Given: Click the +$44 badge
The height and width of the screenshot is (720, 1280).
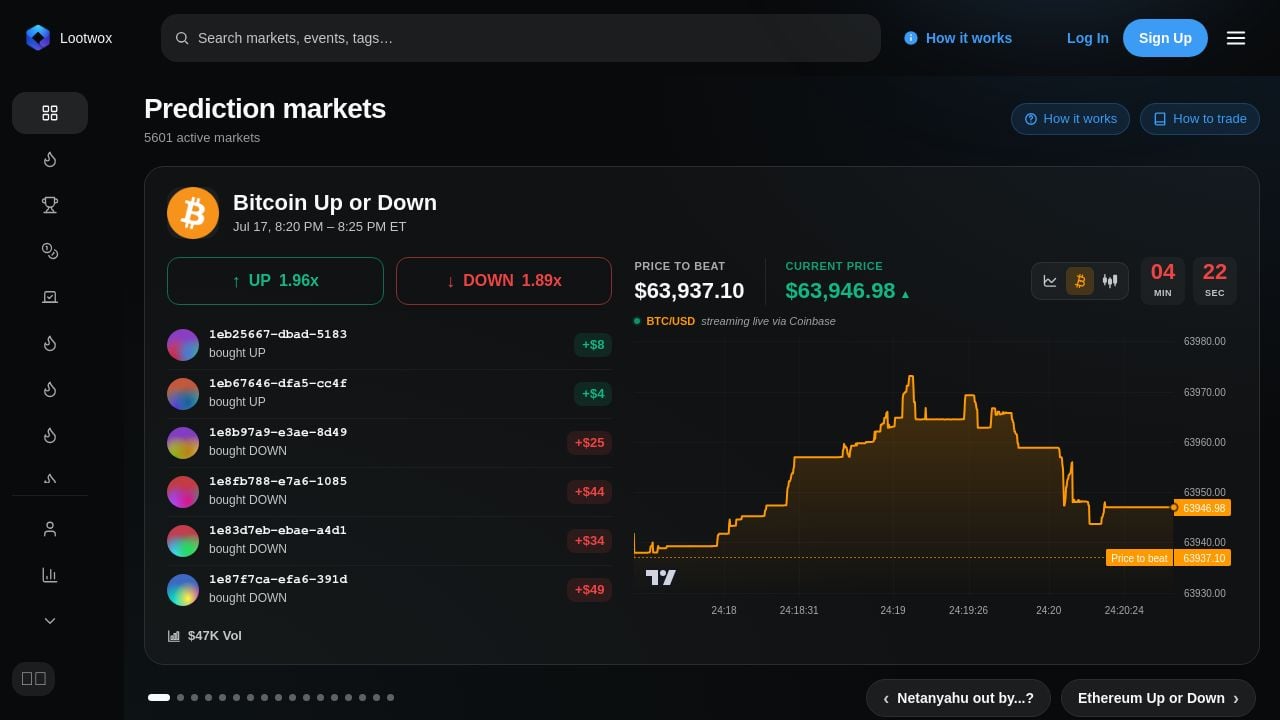Looking at the screenshot, I should [x=589, y=492].
